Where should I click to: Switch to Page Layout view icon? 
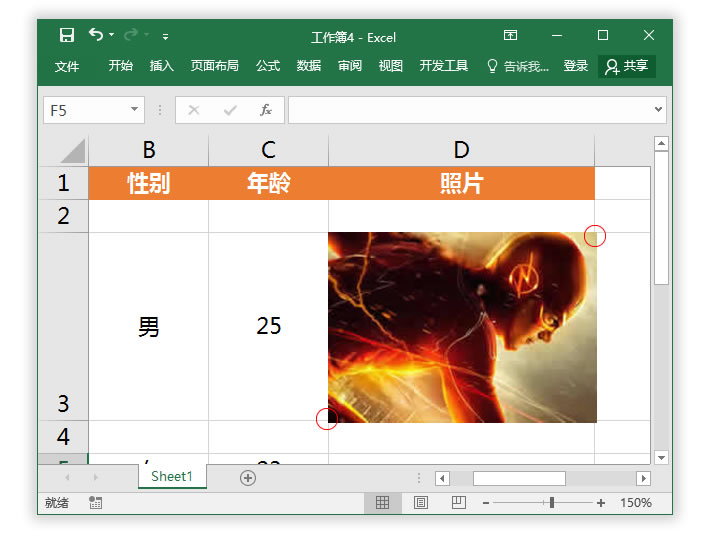421,503
